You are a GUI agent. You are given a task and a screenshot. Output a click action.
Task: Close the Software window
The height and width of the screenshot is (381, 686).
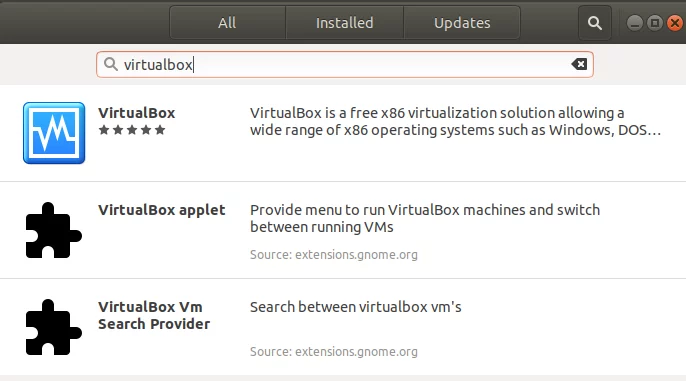(x=675, y=23)
